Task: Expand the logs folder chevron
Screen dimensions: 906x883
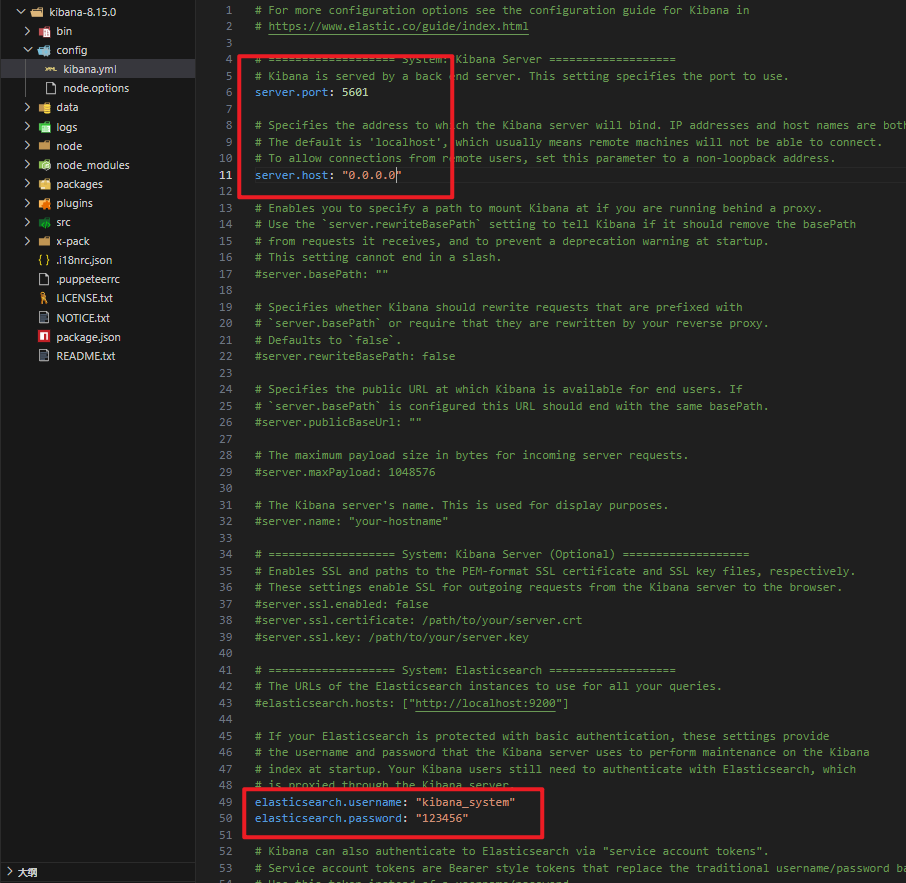Action: click(27, 126)
